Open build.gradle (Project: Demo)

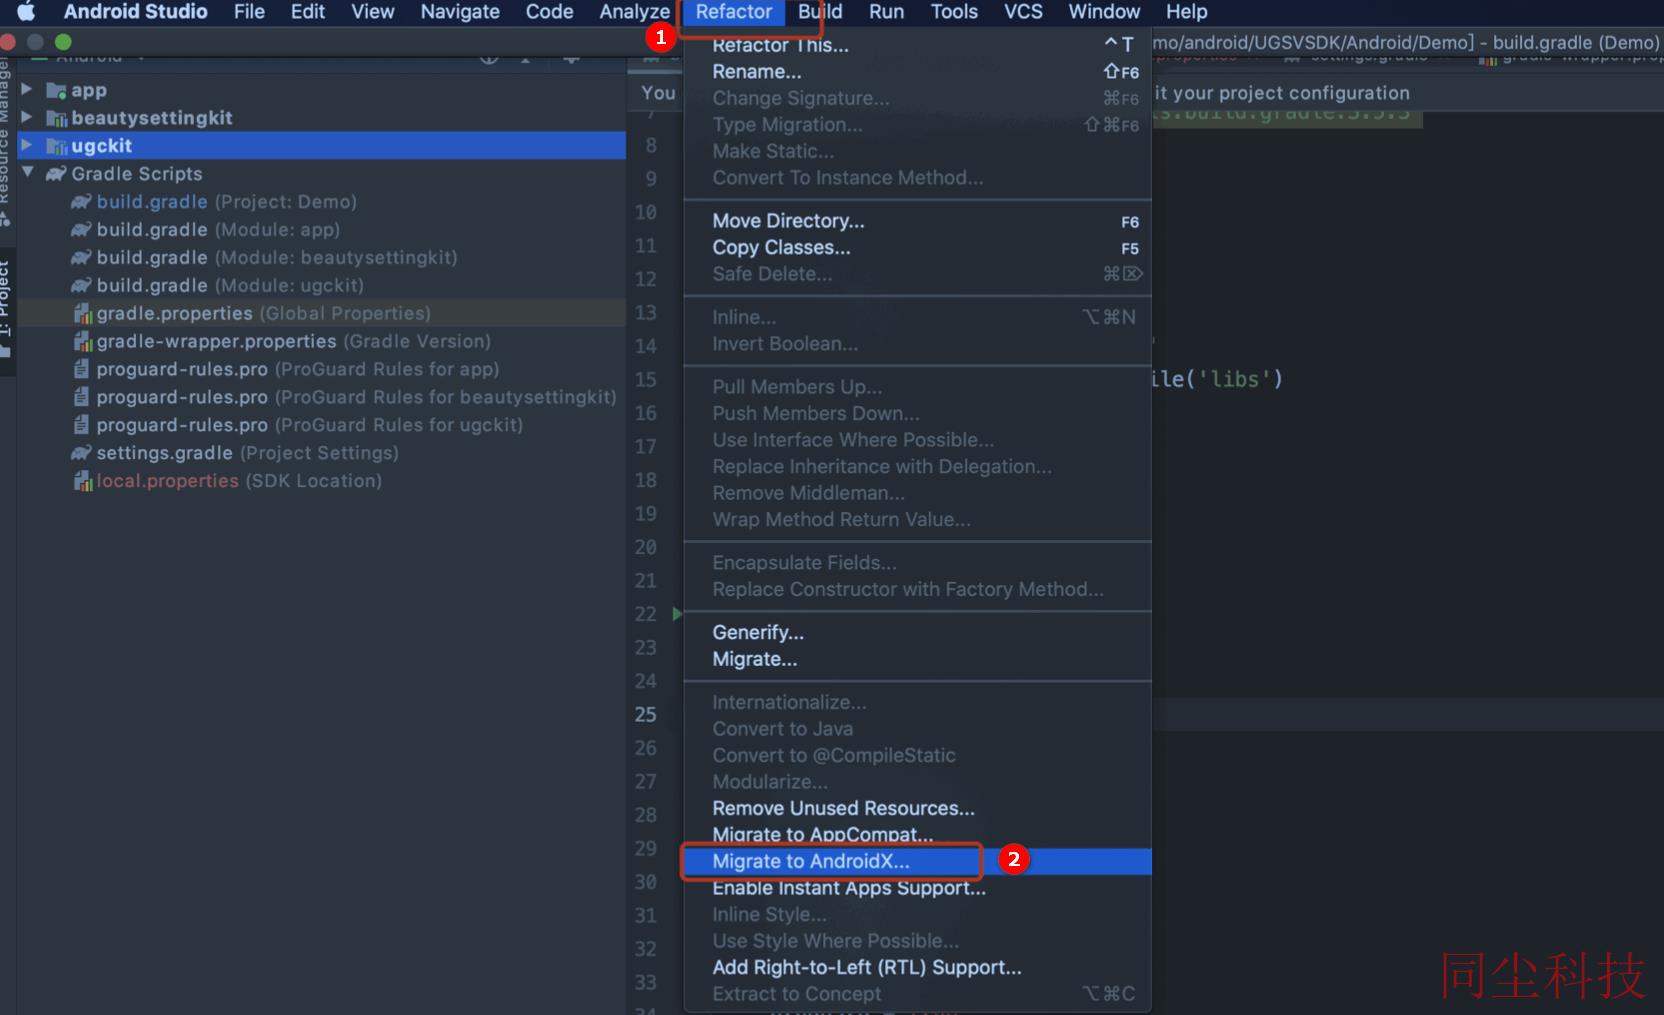(x=226, y=202)
